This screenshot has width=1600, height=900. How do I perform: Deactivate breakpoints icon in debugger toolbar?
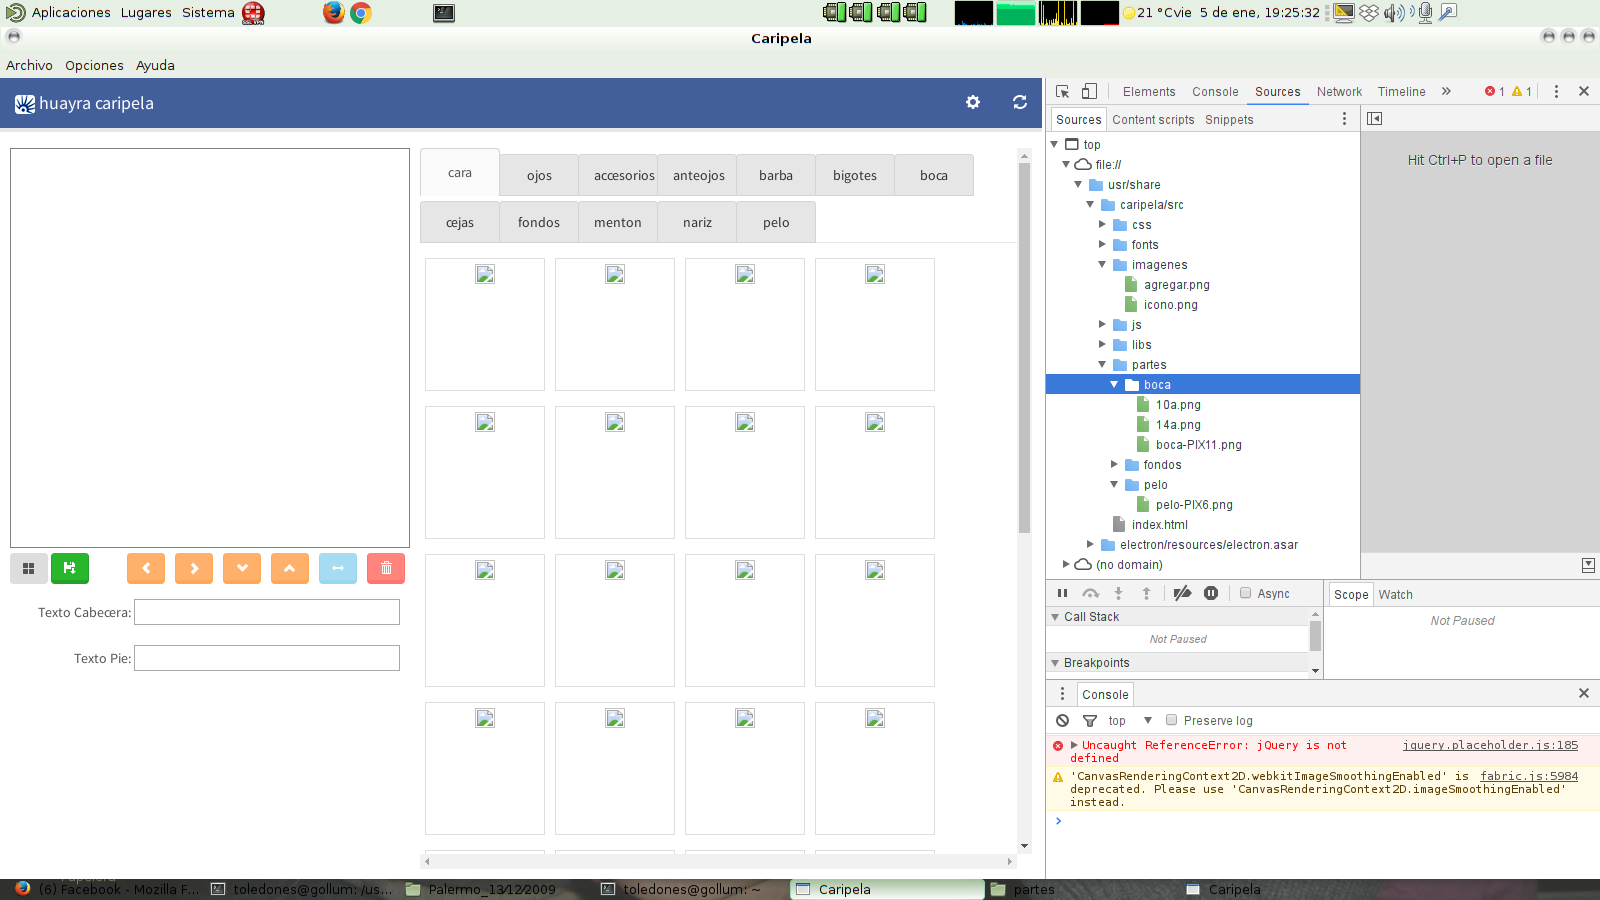coord(1182,593)
